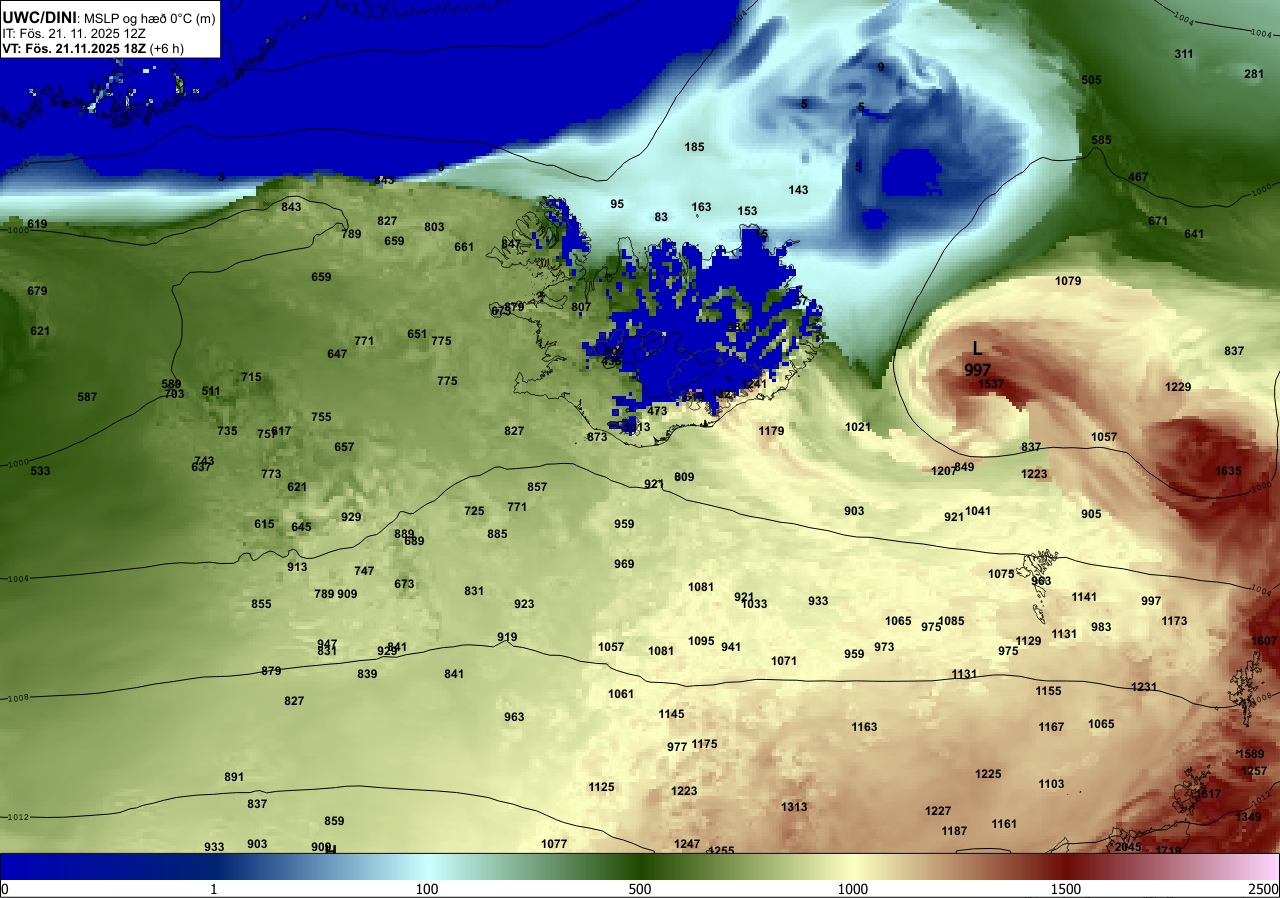Click the 857 height value
This screenshot has width=1280, height=898.
pyautogui.click(x=537, y=487)
